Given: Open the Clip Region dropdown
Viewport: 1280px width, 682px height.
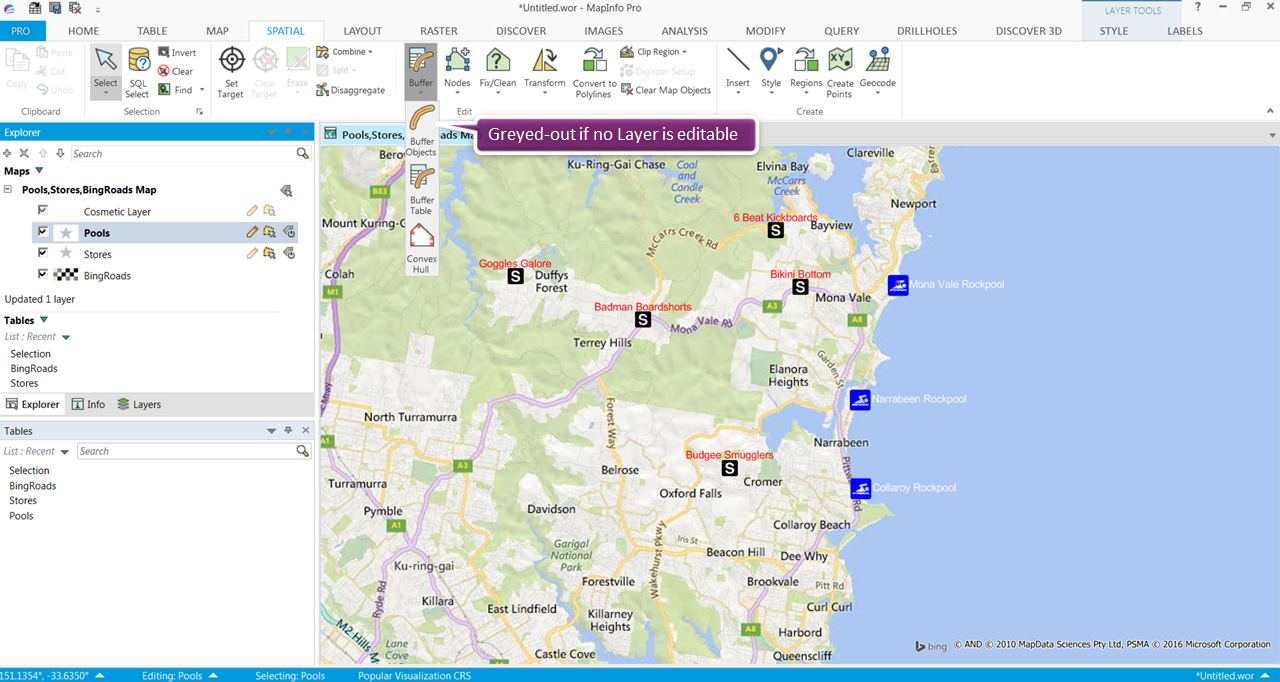Looking at the screenshot, I should 652,52.
